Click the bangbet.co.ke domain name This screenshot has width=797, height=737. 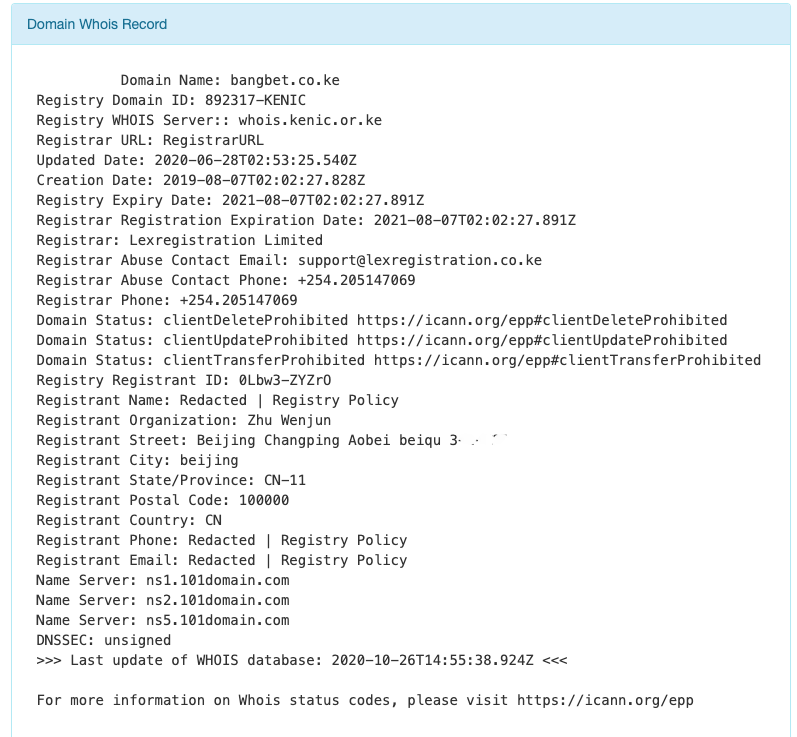285,80
